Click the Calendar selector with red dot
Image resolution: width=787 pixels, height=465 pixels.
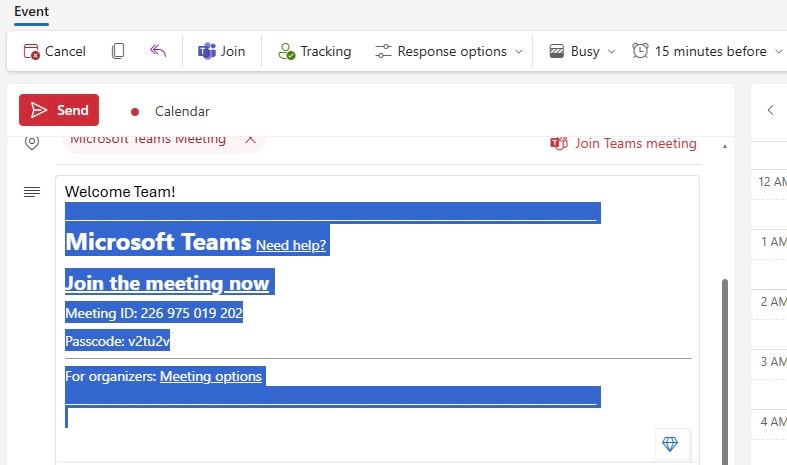[x=170, y=111]
